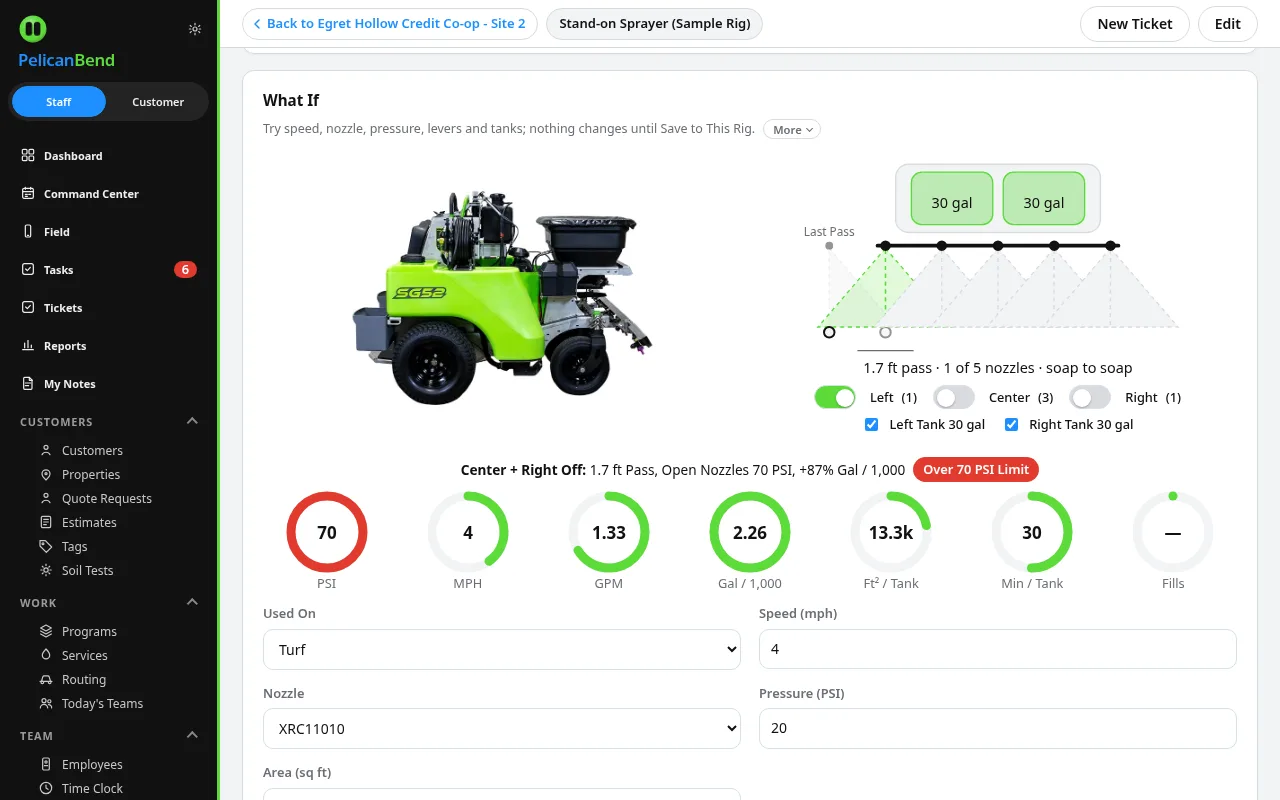1280x800 pixels.
Task: Click the PelicanBend logo icon
Action: [x=33, y=29]
